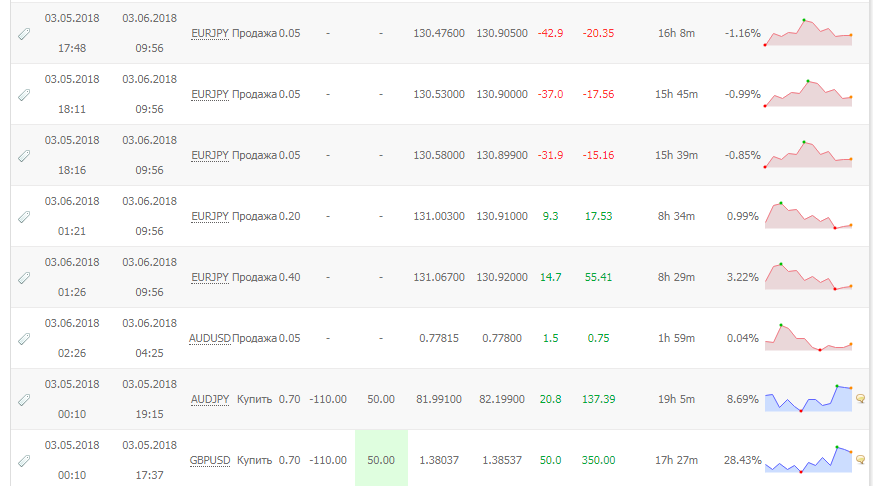Viewport: 873px width, 486px height.
Task: Select the loss value -17.56
Action: coord(599,95)
